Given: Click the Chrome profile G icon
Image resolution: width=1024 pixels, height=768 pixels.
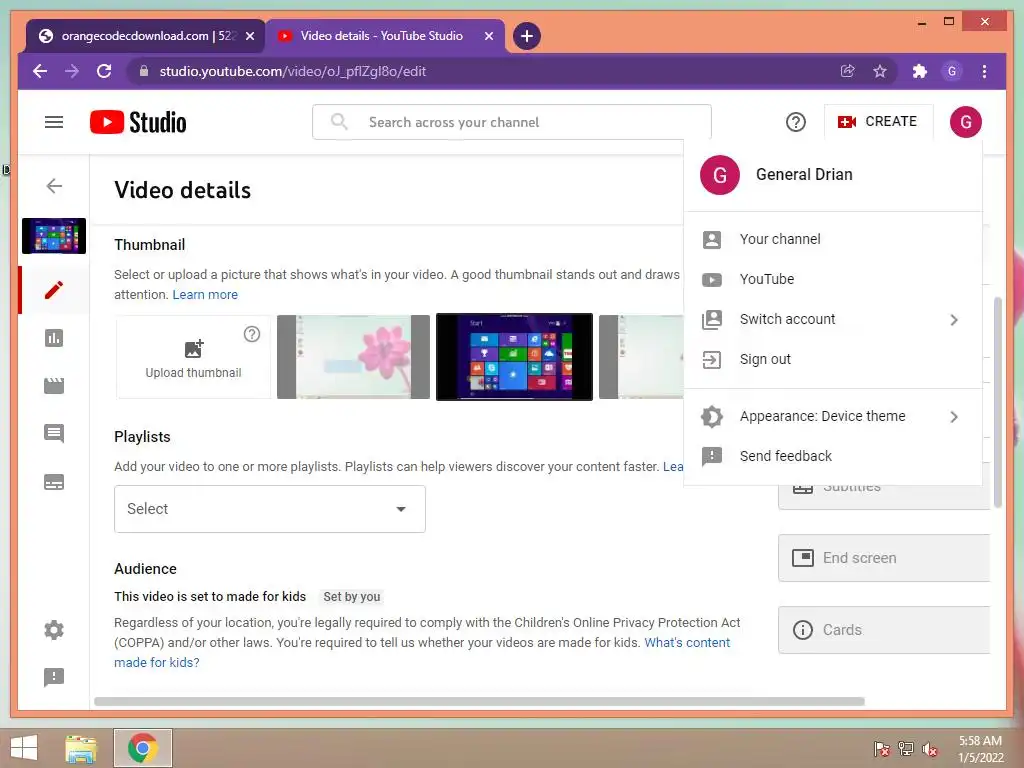Looking at the screenshot, I should point(952,71).
